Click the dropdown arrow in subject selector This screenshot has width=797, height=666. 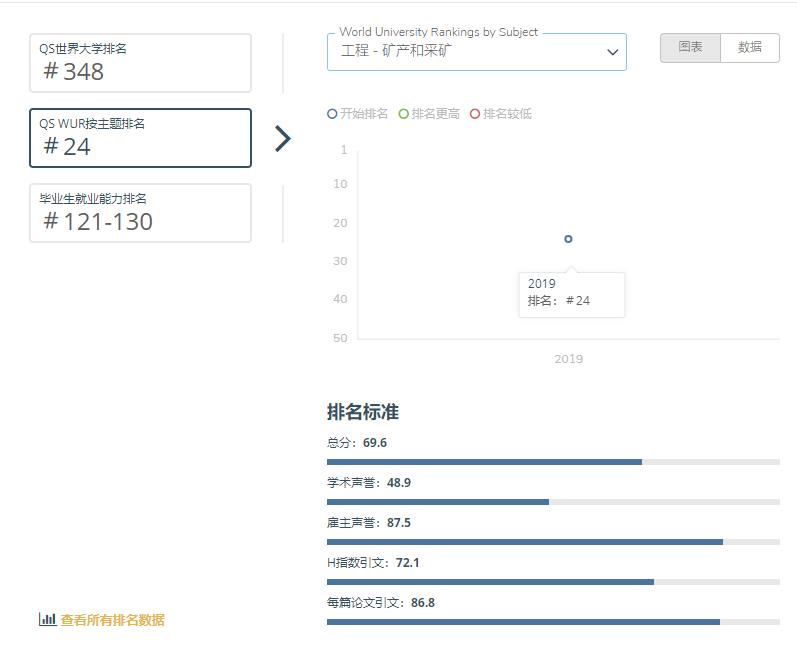[613, 52]
